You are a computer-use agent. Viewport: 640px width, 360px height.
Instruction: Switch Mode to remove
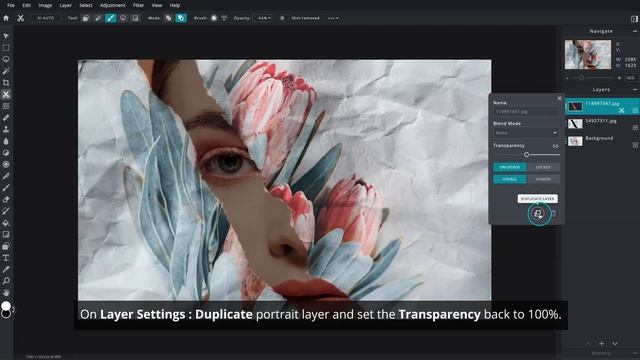coord(181,18)
